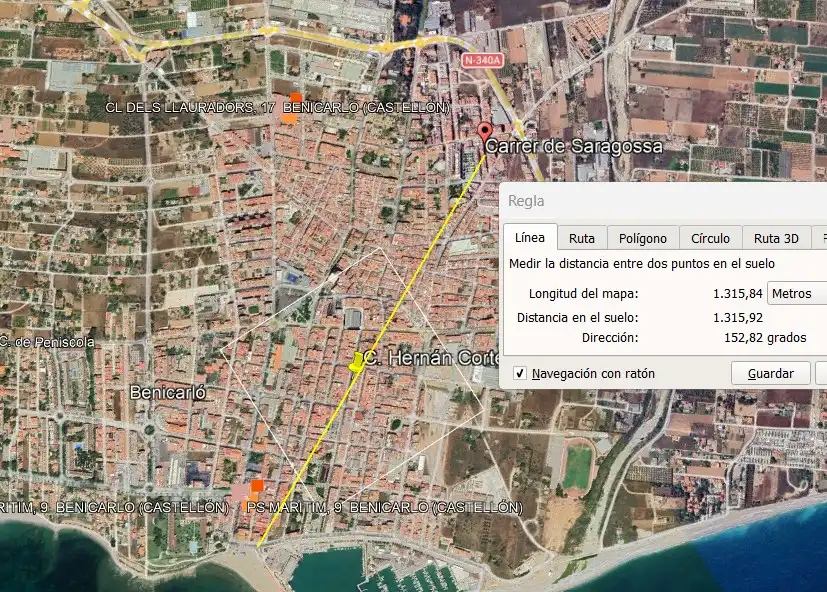The image size is (827, 592).
Task: Click the direction value 152,82 grados
Action: 765,338
